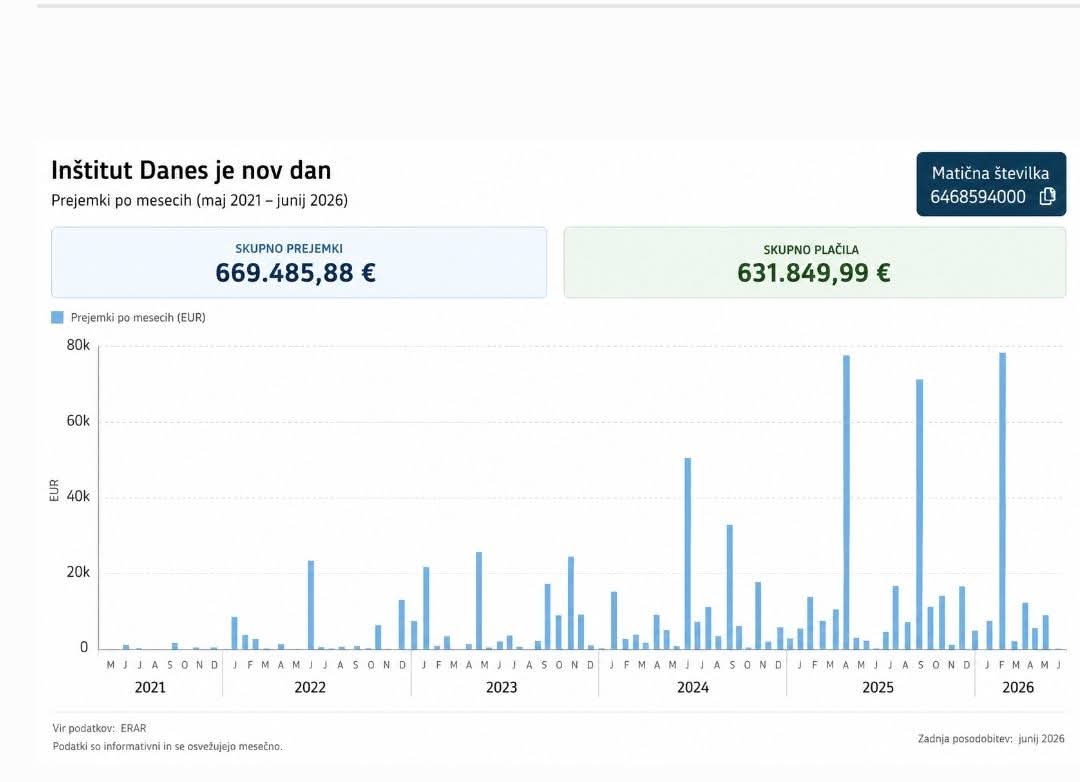Click the Inštitut Danes je nov dan title
Image resolution: width=1080 pixels, height=782 pixels.
[191, 170]
